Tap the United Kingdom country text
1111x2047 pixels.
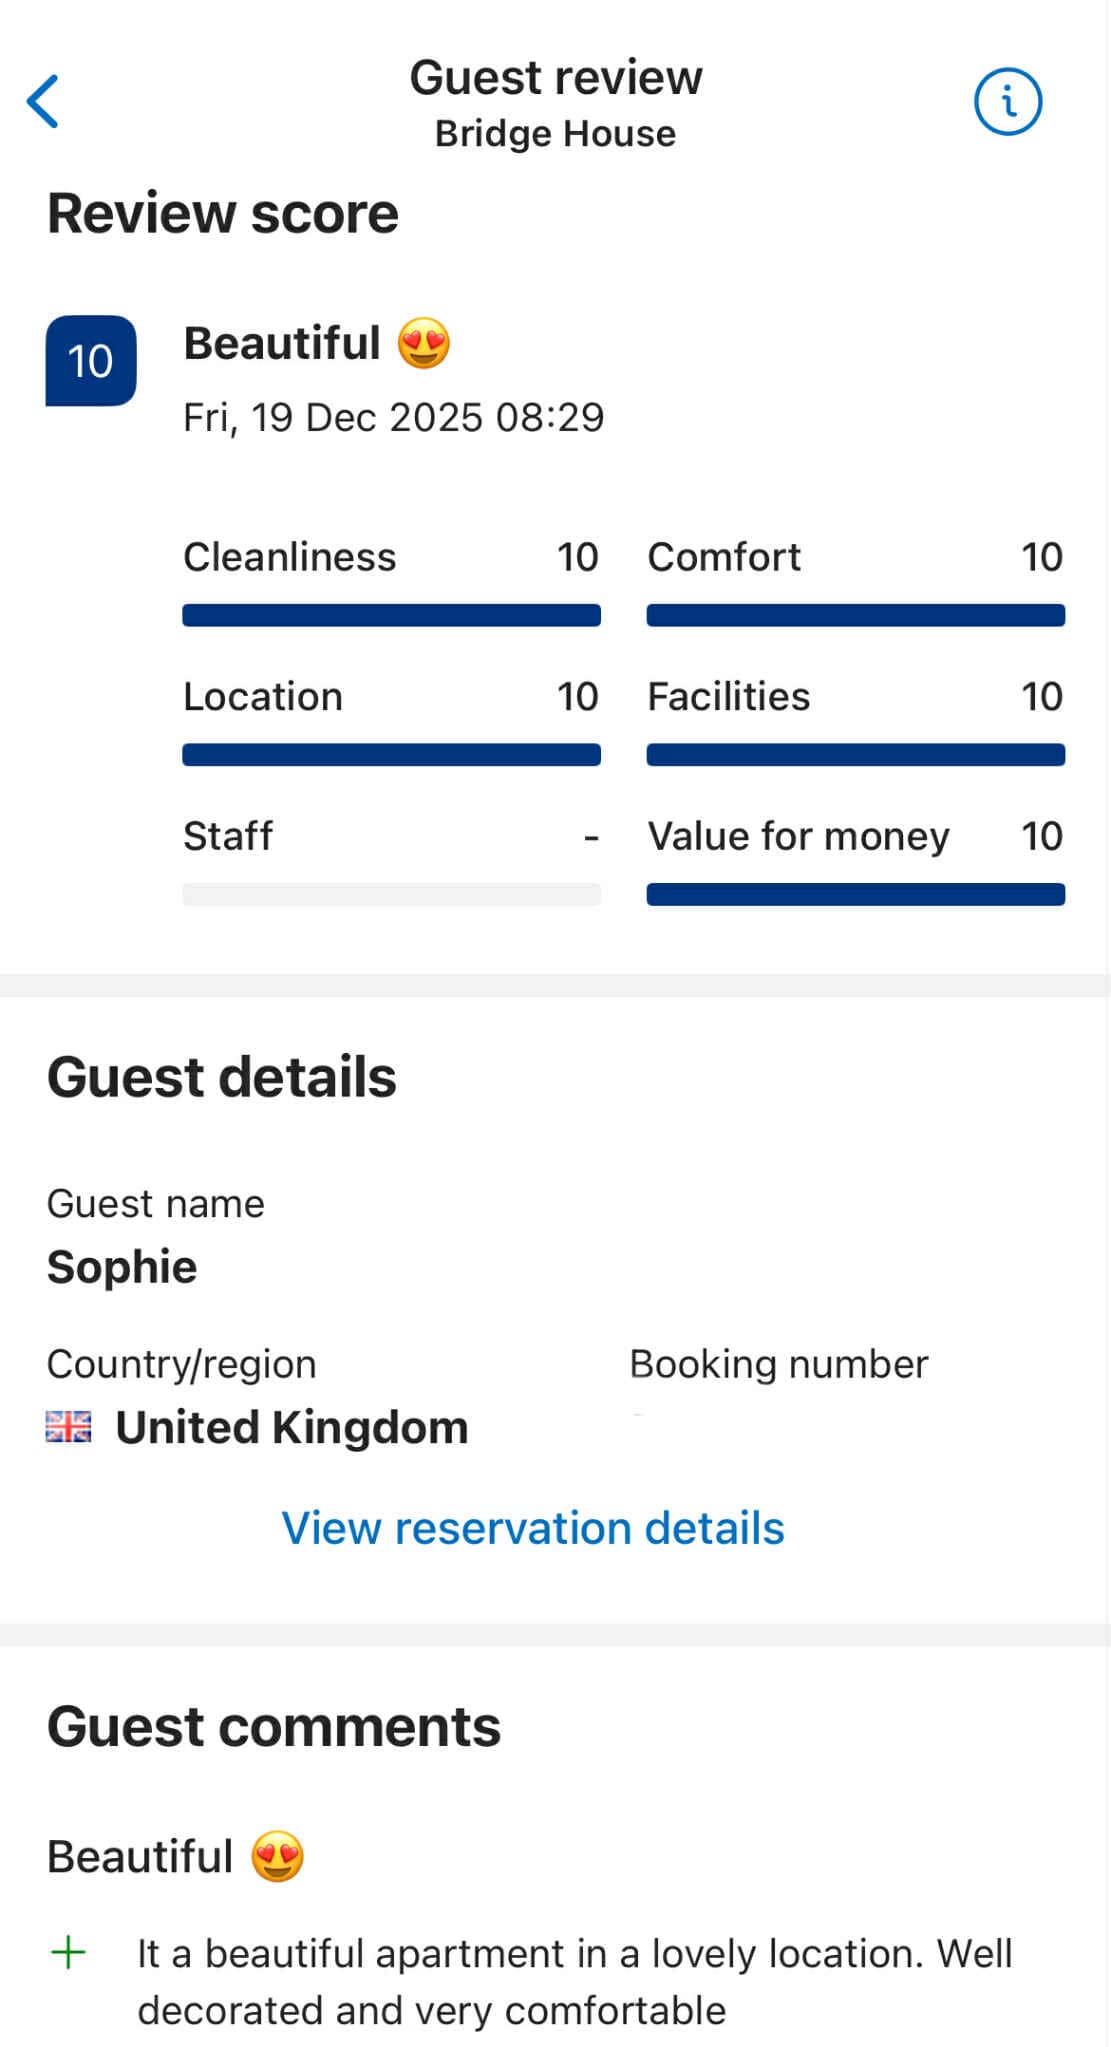[x=291, y=1427]
